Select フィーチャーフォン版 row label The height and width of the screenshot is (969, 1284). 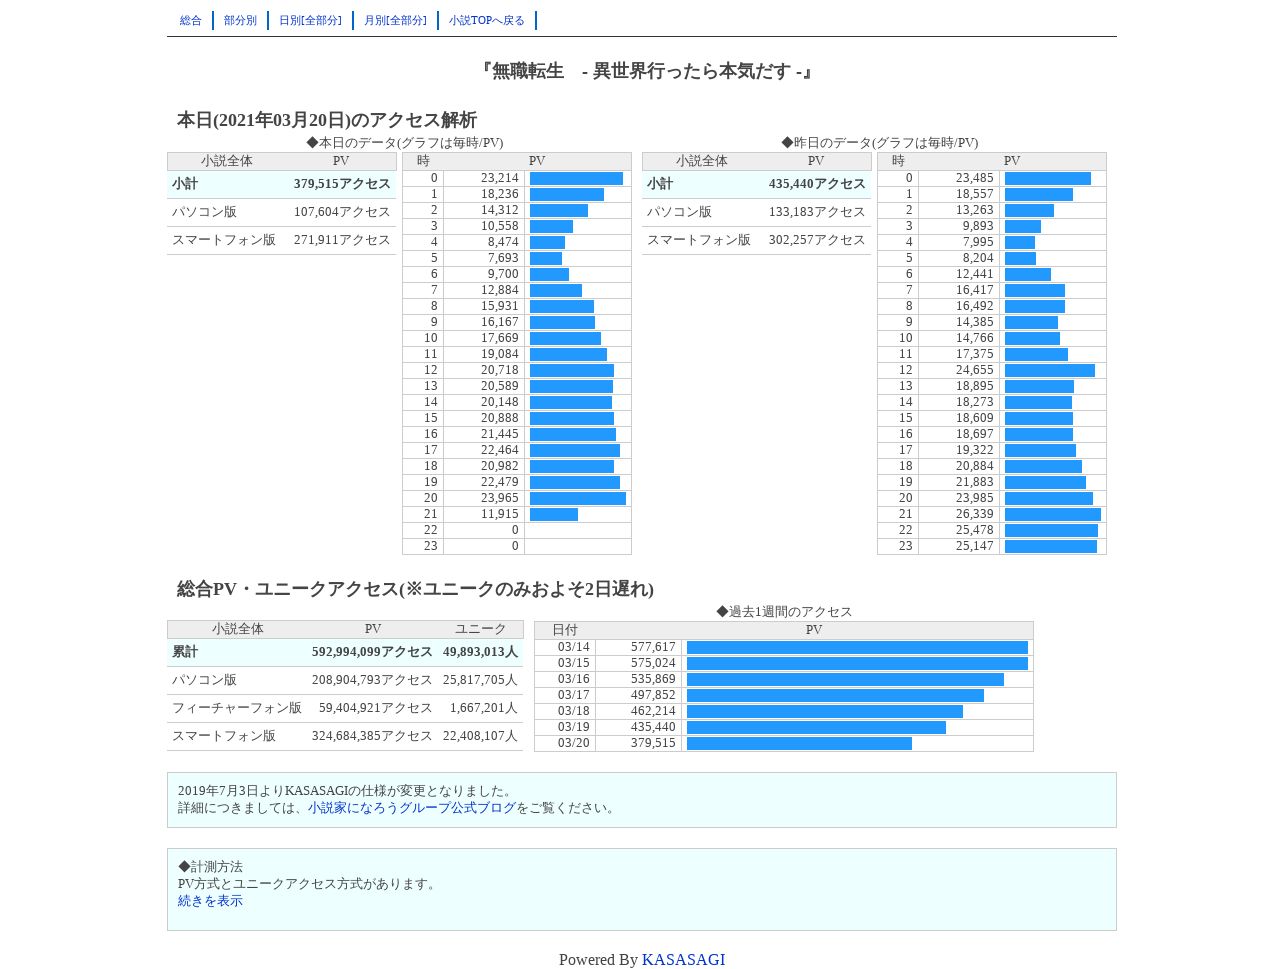tap(237, 708)
